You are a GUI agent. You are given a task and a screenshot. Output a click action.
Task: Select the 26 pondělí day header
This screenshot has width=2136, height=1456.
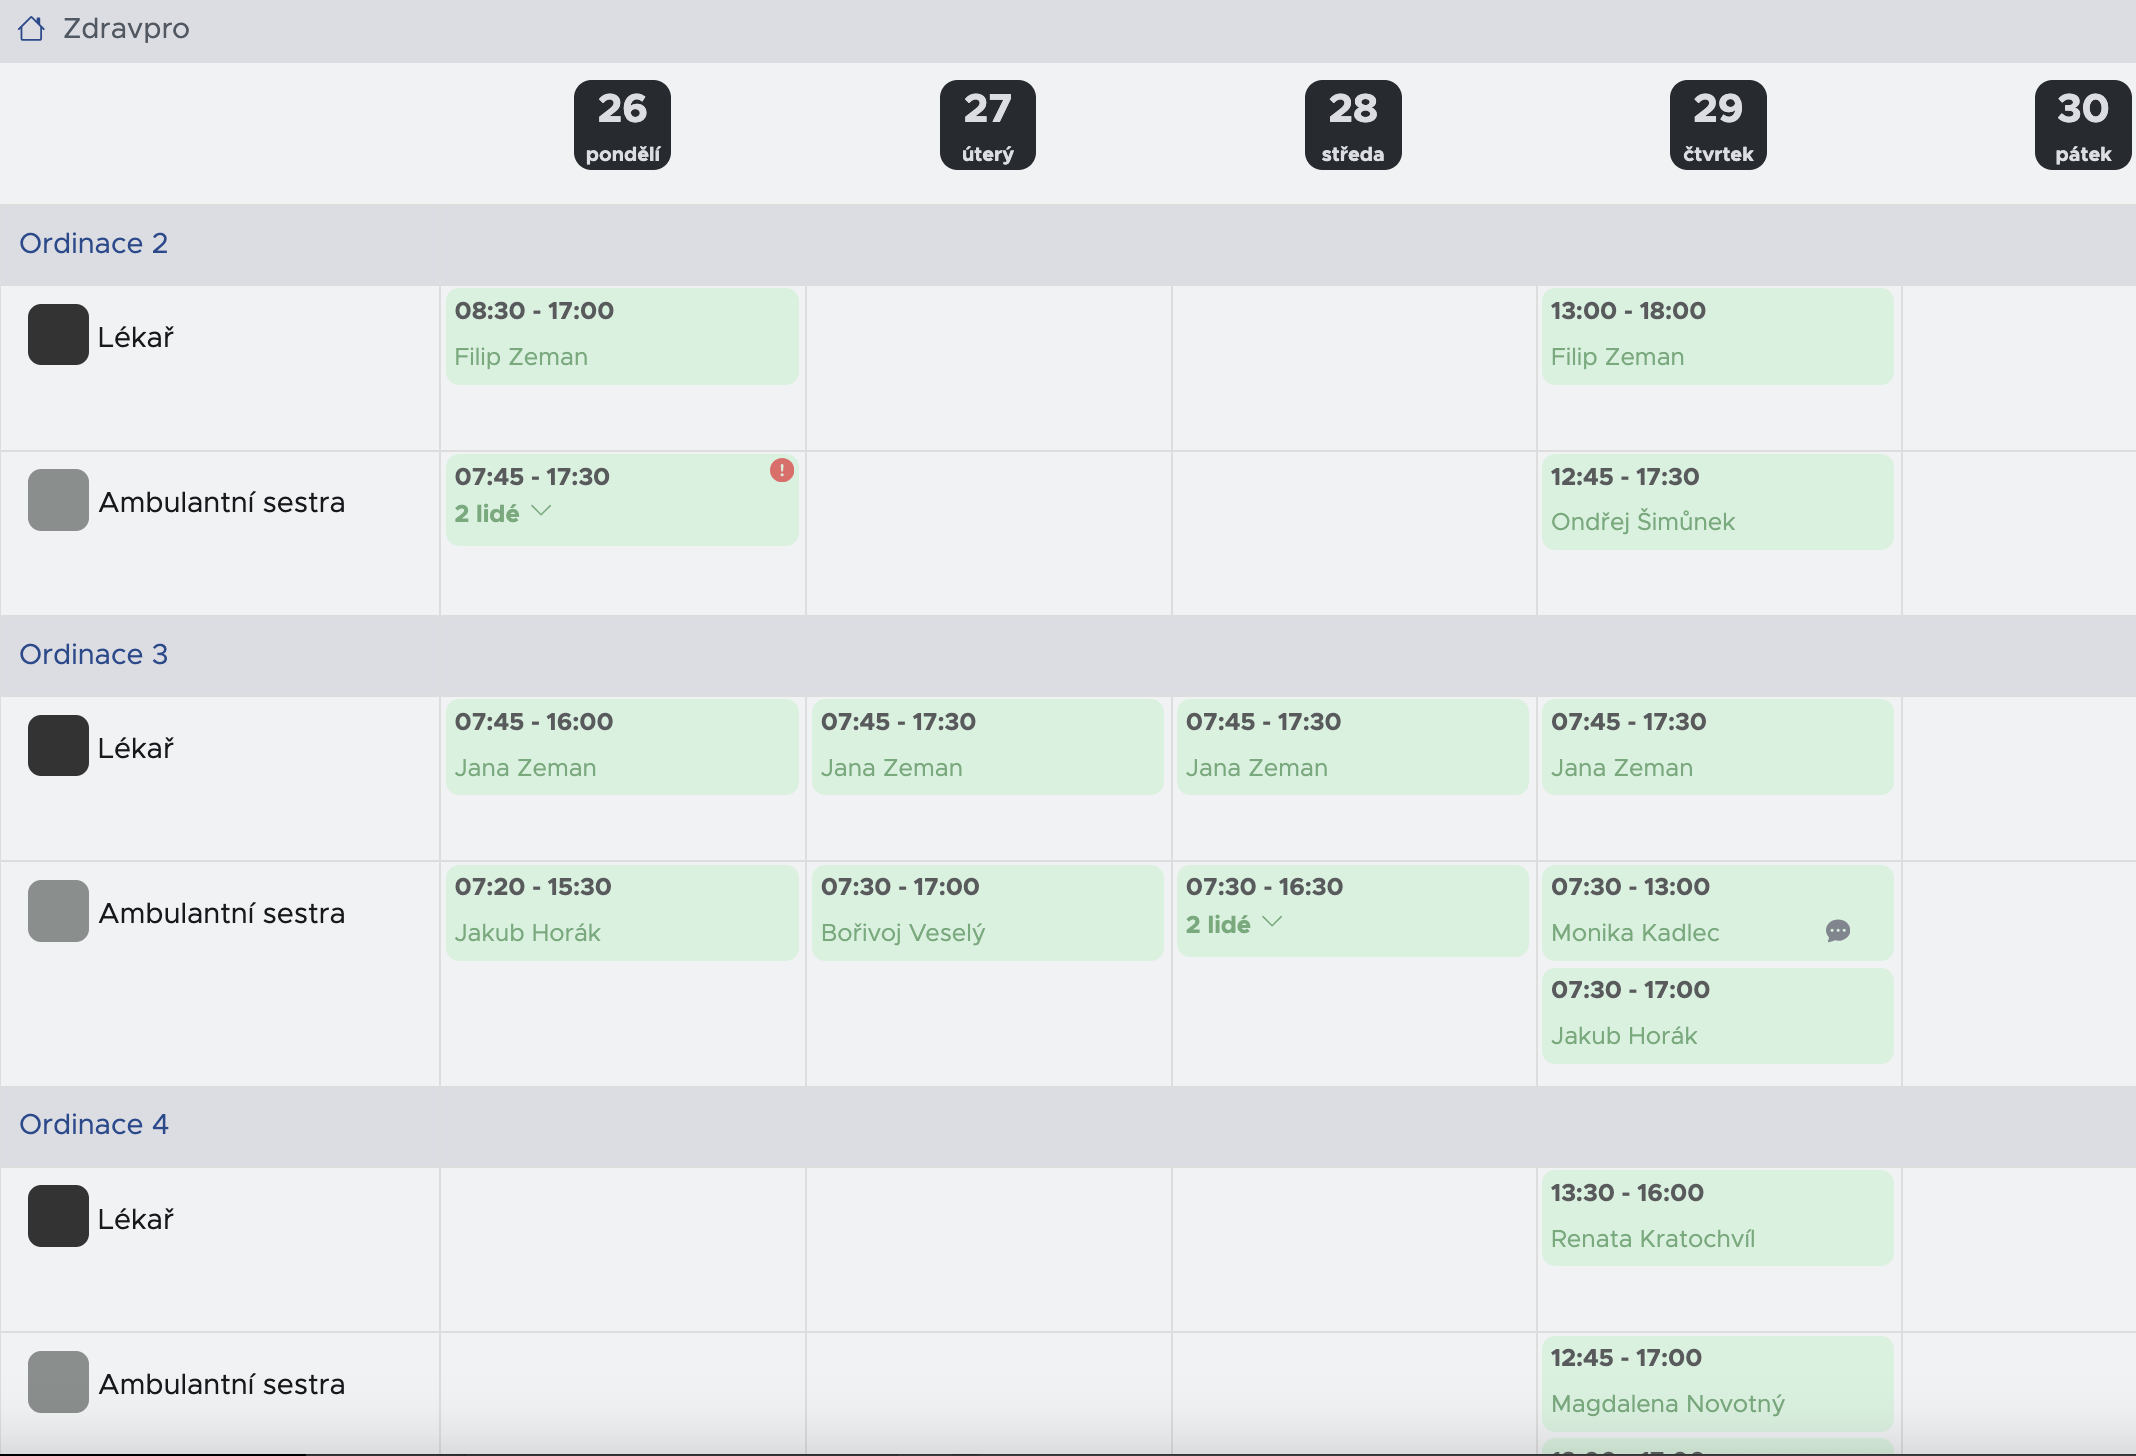pyautogui.click(x=622, y=125)
